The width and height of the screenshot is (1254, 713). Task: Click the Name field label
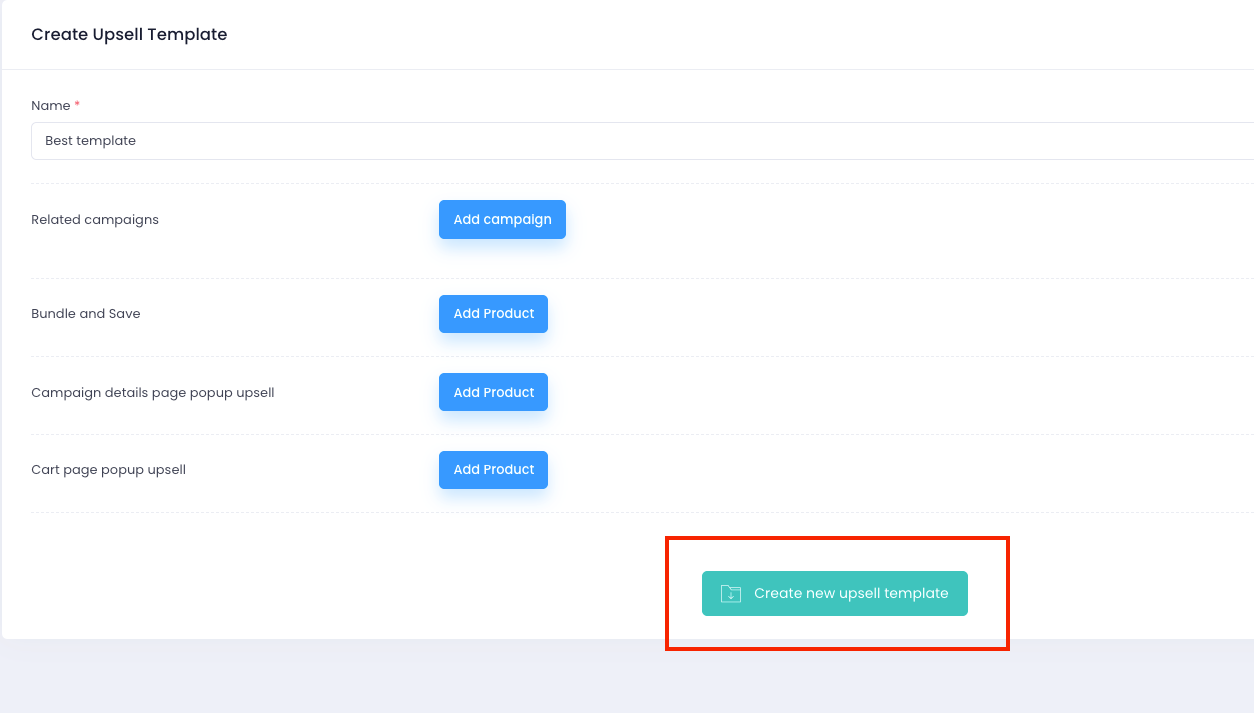click(51, 105)
